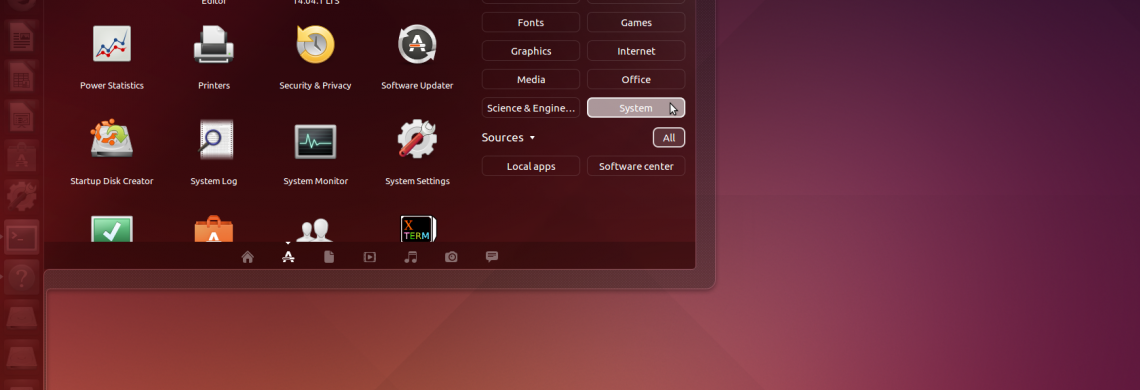Open the Power Statistics app
The width and height of the screenshot is (1140, 390).
click(x=112, y=45)
